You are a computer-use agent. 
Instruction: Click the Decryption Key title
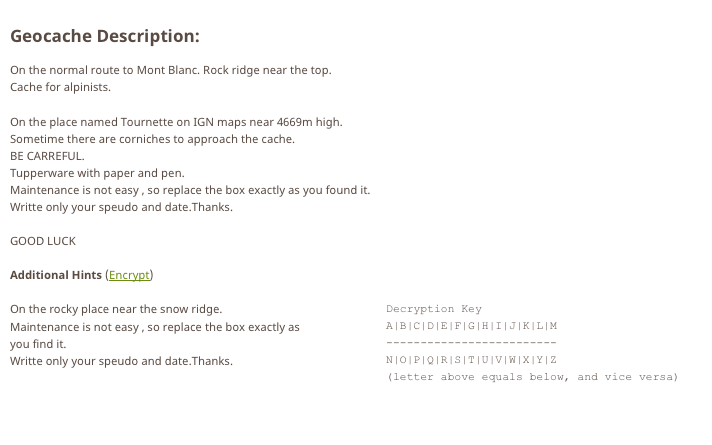pyautogui.click(x=434, y=309)
